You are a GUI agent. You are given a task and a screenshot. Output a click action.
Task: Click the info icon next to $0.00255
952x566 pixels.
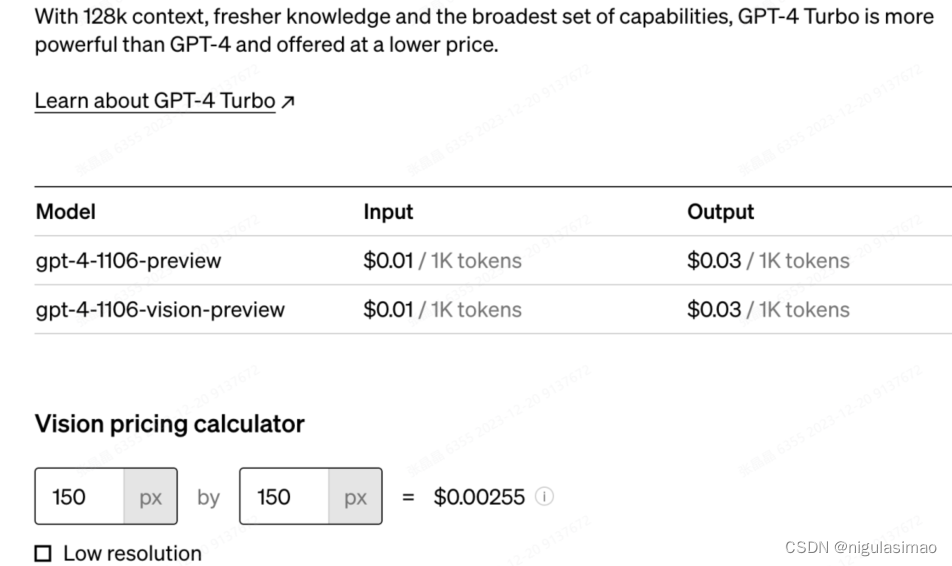(x=545, y=497)
